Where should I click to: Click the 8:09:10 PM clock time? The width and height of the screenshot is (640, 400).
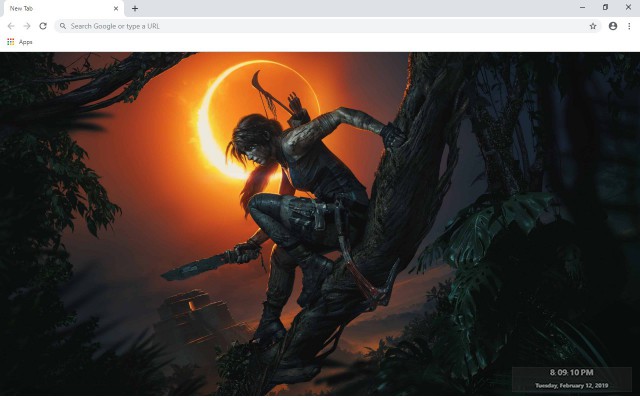coord(571,373)
